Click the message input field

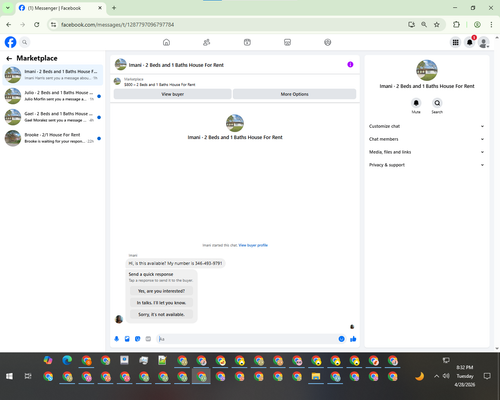pos(247,339)
